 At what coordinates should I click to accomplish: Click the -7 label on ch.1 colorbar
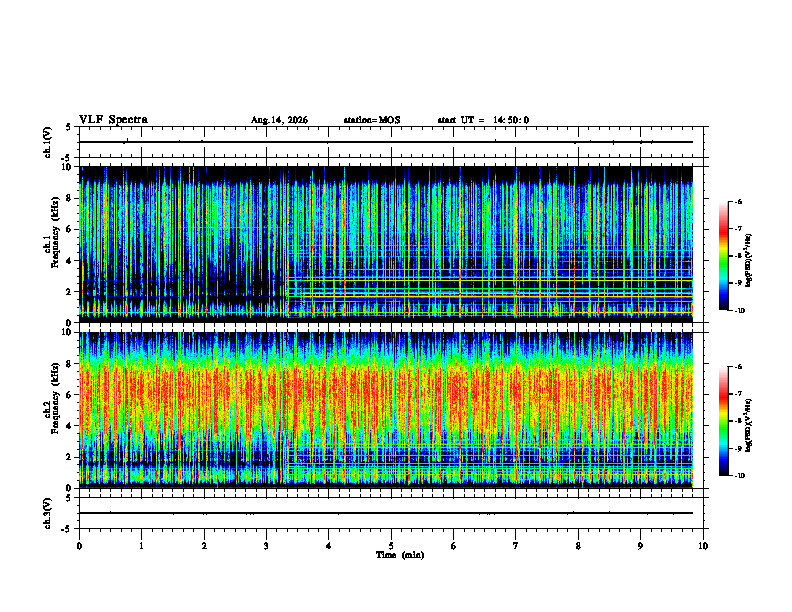tap(738, 229)
